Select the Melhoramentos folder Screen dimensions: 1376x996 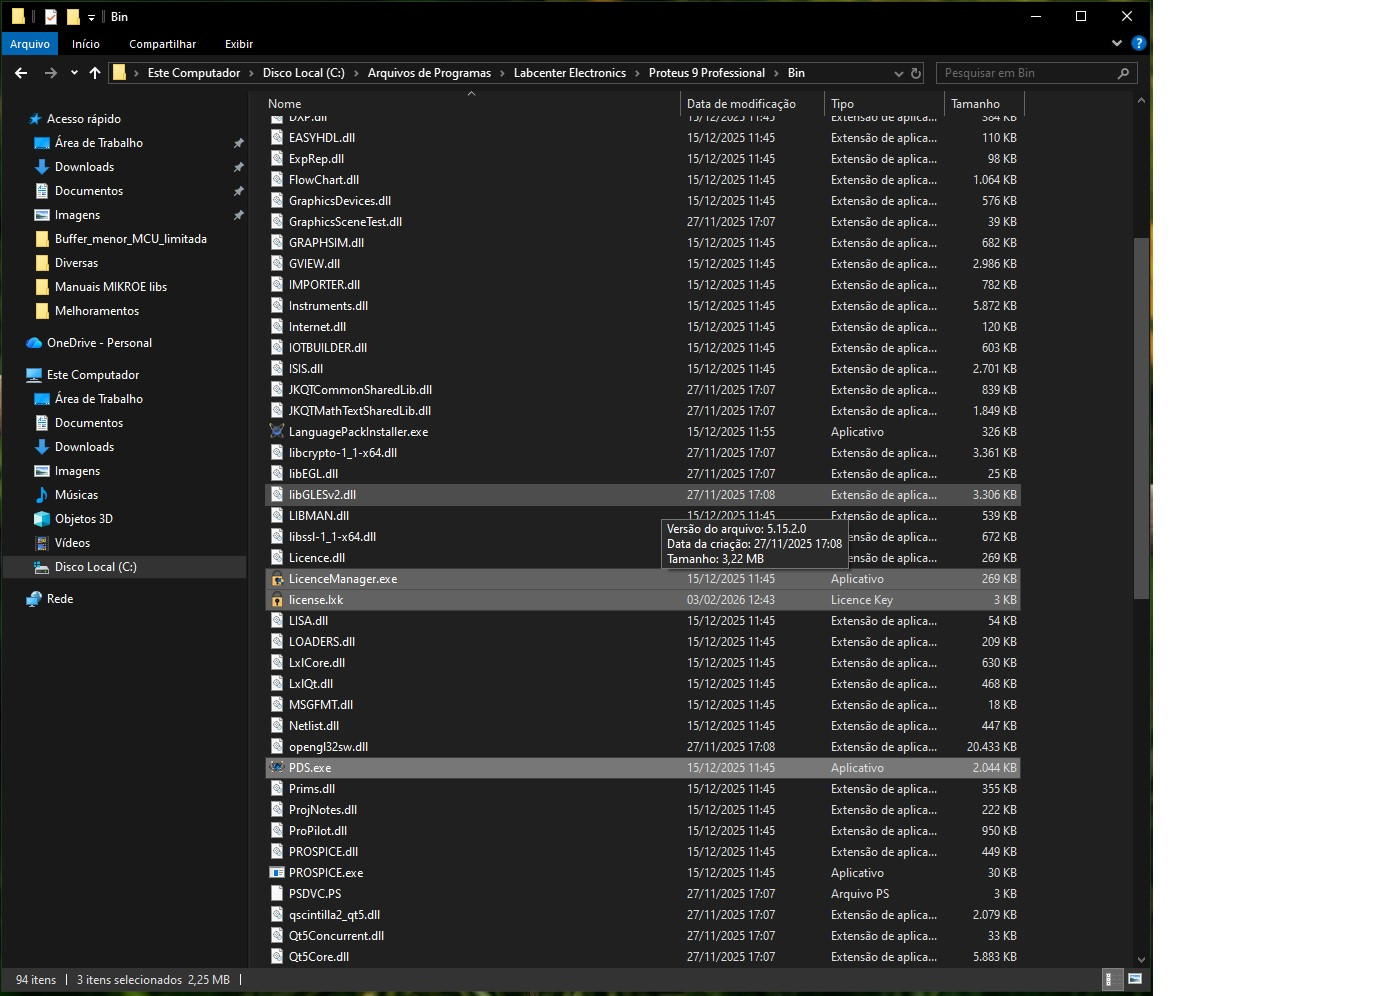pyautogui.click(x=97, y=311)
